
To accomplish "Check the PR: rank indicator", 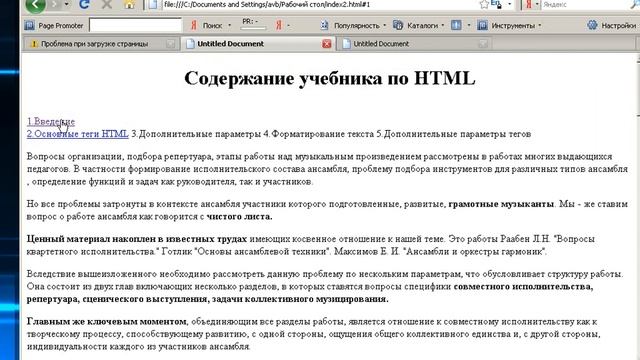I will coord(252,24).
